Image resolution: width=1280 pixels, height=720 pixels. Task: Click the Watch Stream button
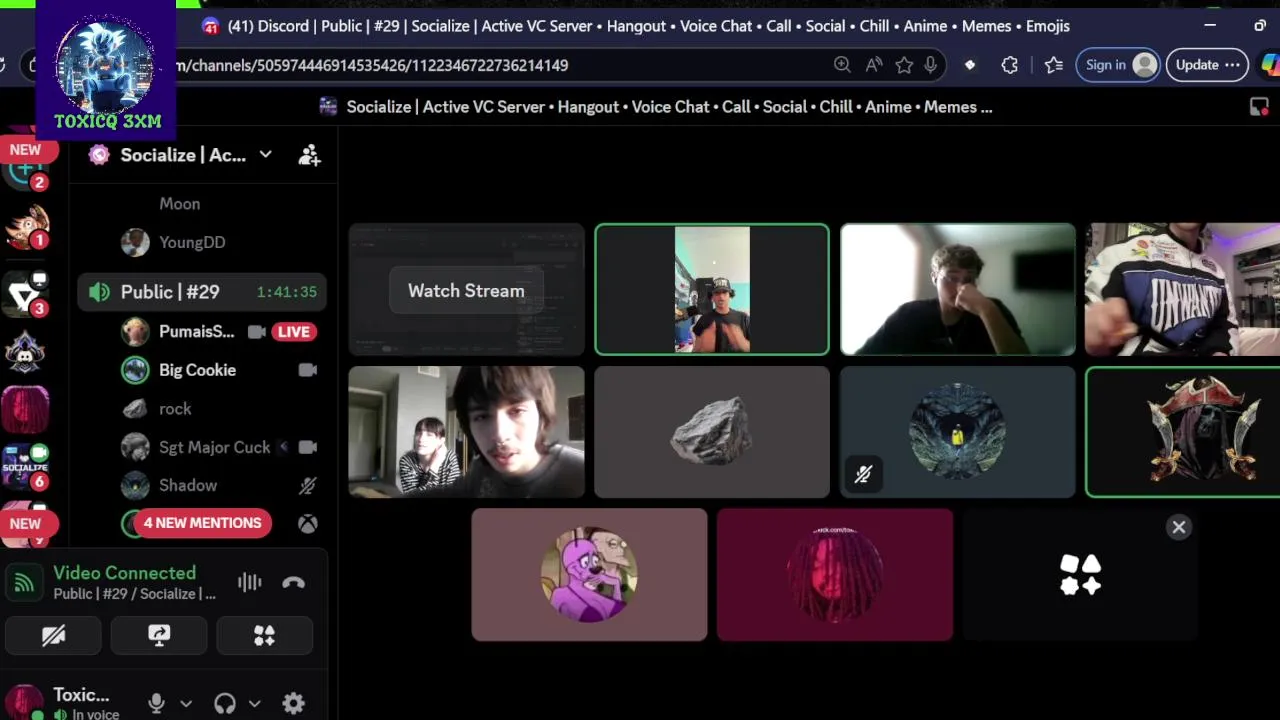pyautogui.click(x=466, y=291)
